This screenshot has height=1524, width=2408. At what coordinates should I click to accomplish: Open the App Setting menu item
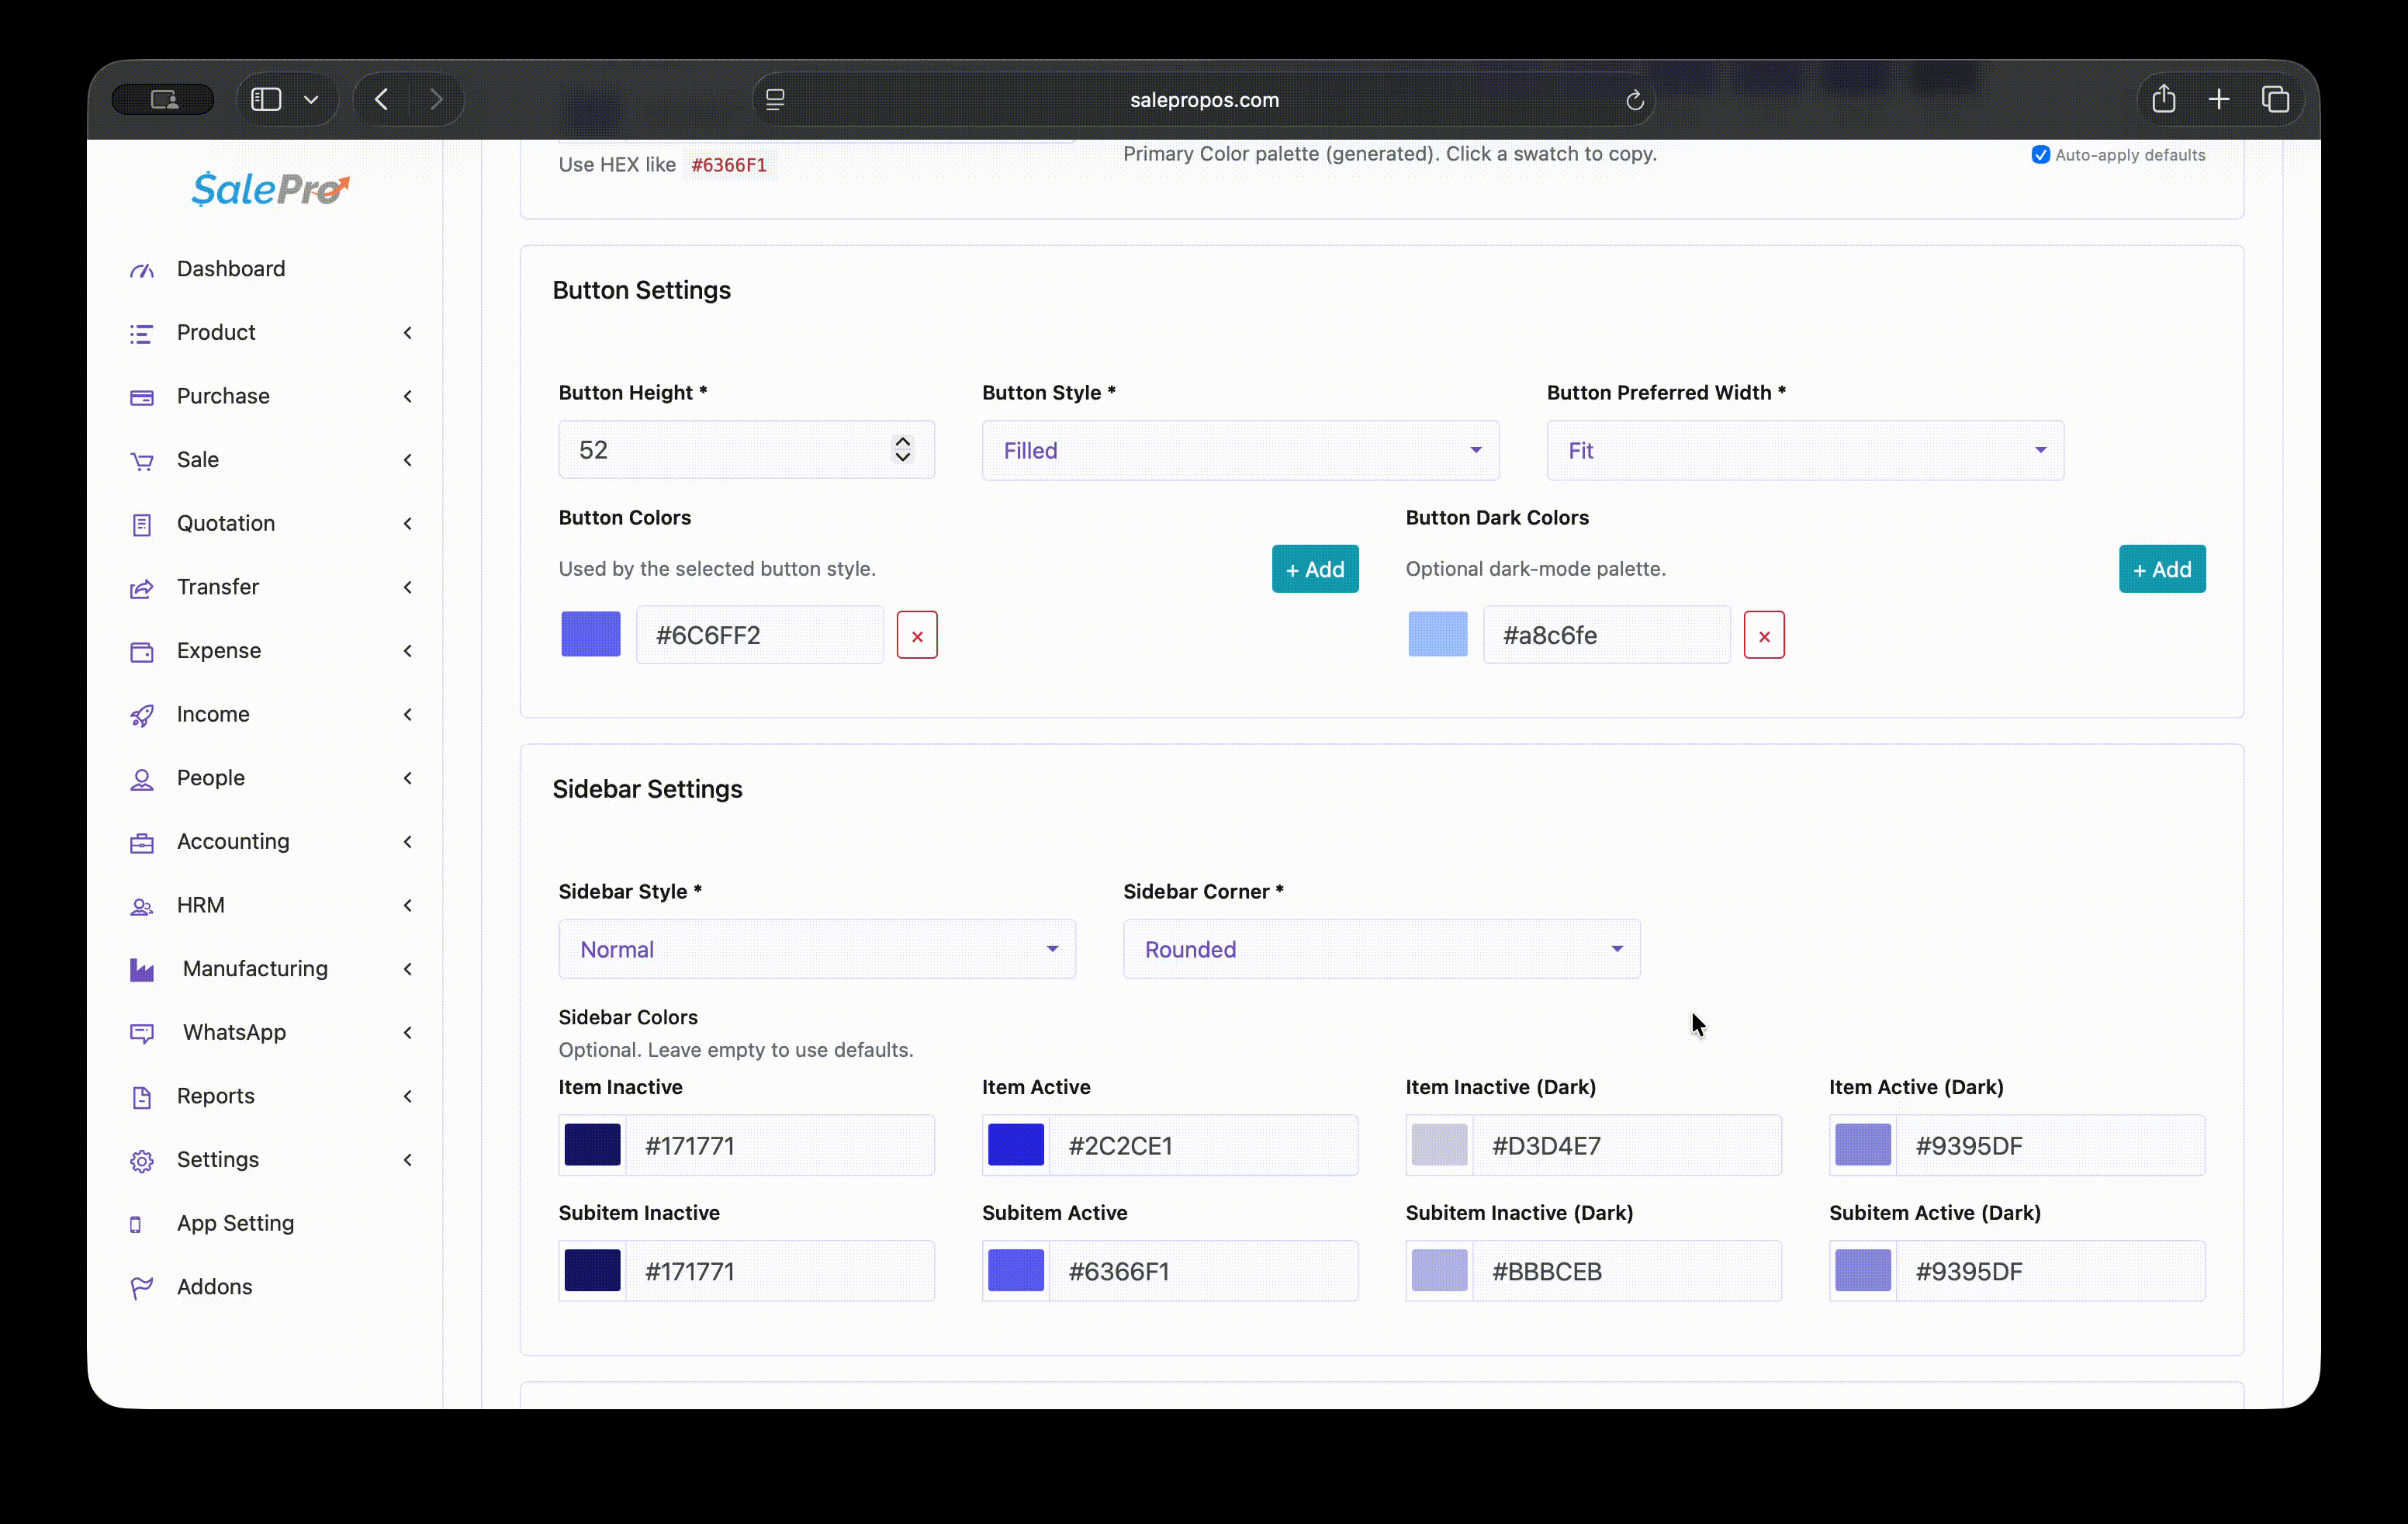click(235, 1223)
